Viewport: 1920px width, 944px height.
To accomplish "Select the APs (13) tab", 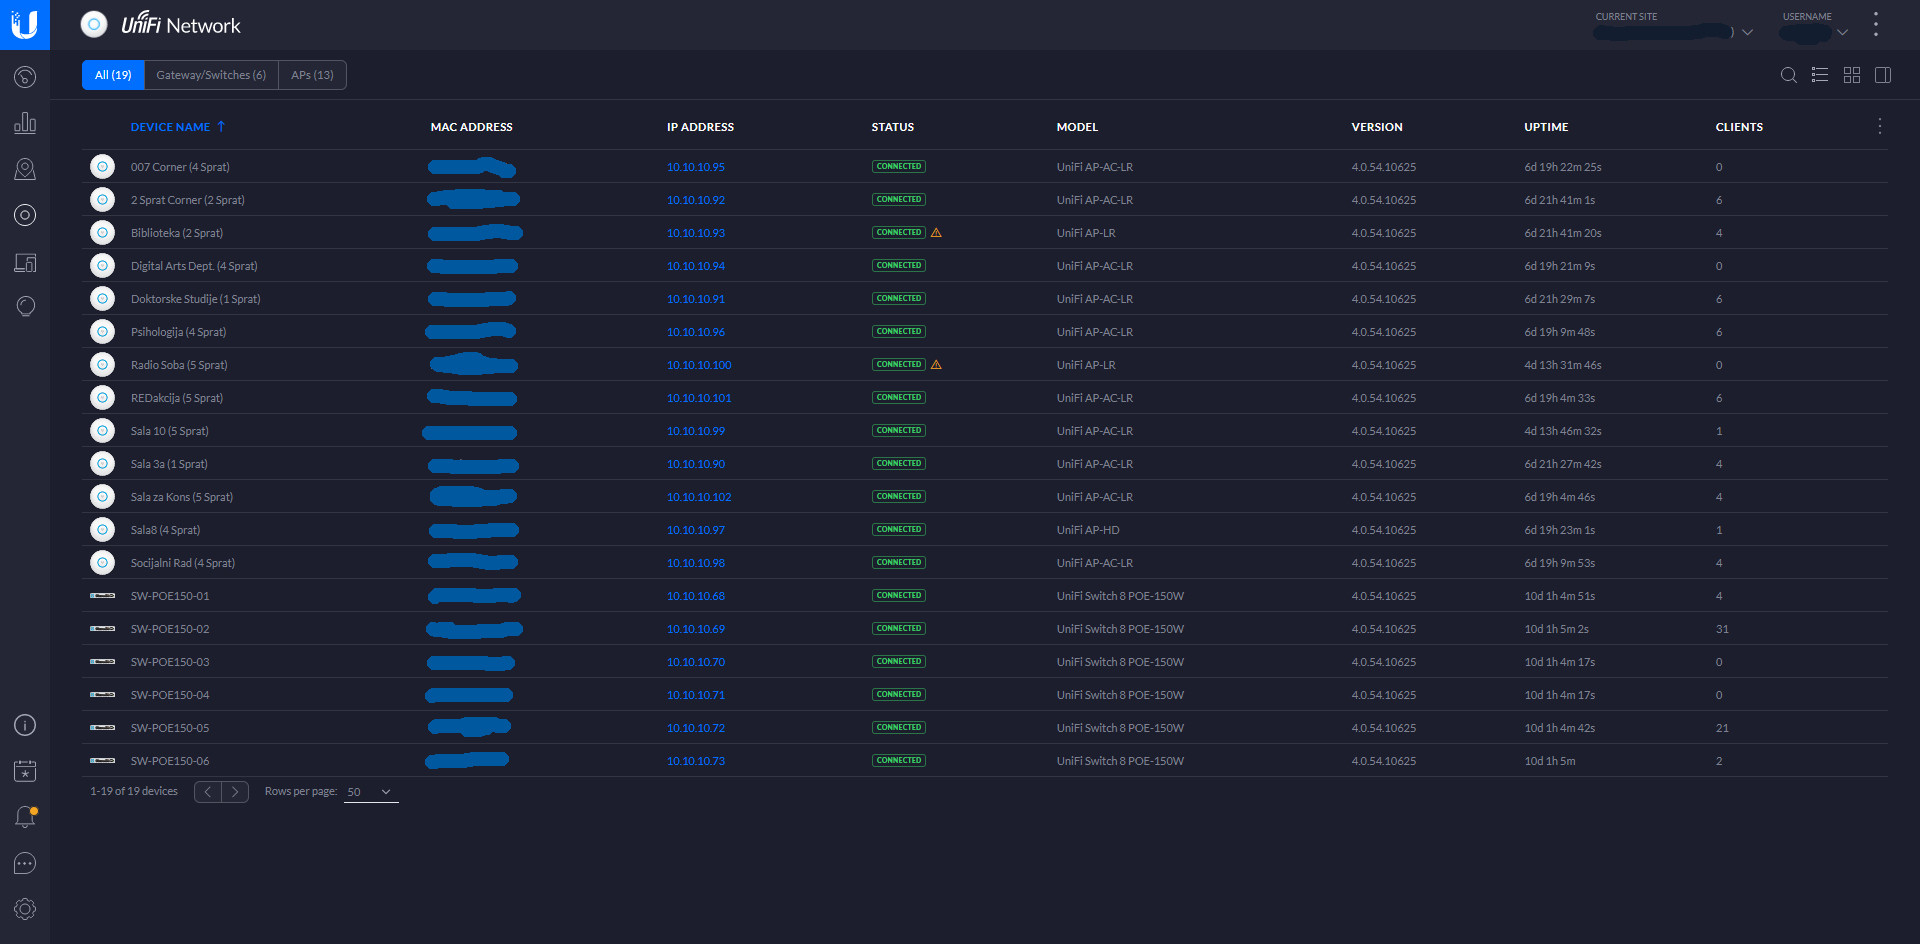I will click(312, 75).
